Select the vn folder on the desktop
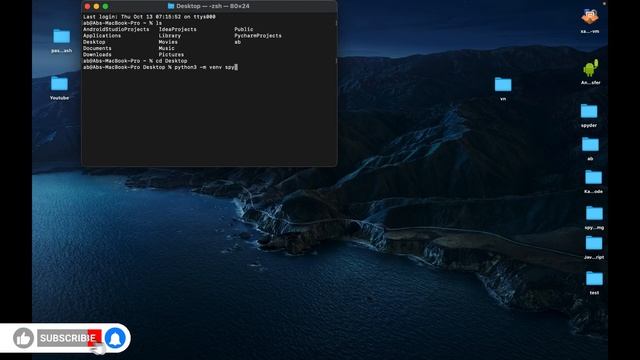Viewport: 640px width, 360px height. click(x=503, y=84)
